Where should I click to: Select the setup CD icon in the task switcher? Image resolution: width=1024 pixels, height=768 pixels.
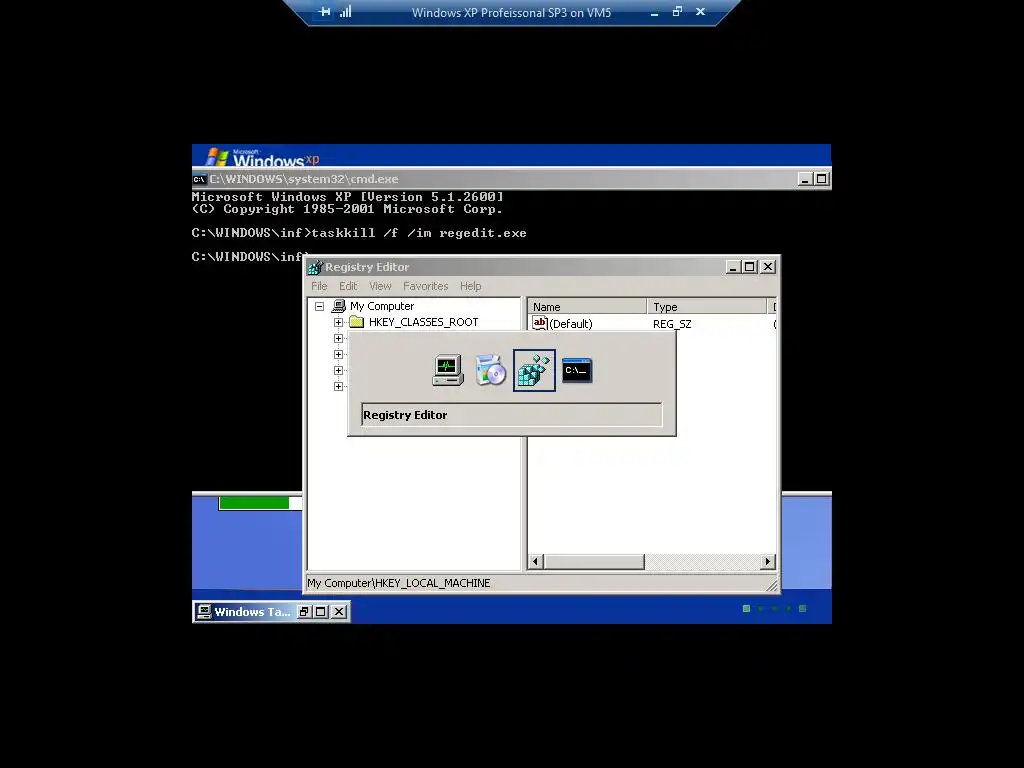pyautogui.click(x=490, y=370)
